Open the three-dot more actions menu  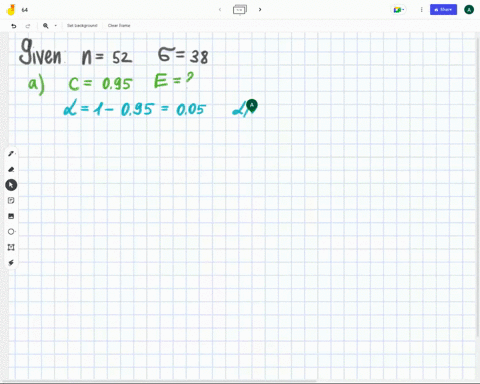[x=422, y=10]
